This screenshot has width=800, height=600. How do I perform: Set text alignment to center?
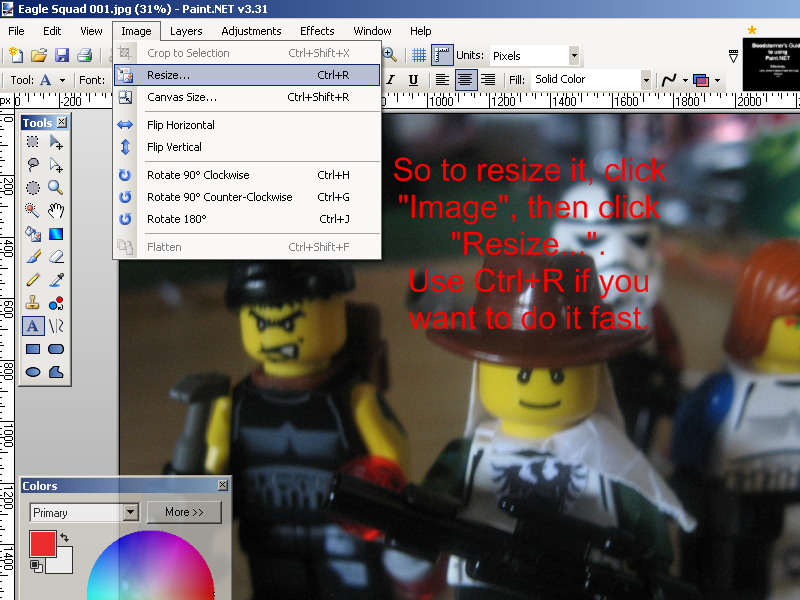click(464, 80)
